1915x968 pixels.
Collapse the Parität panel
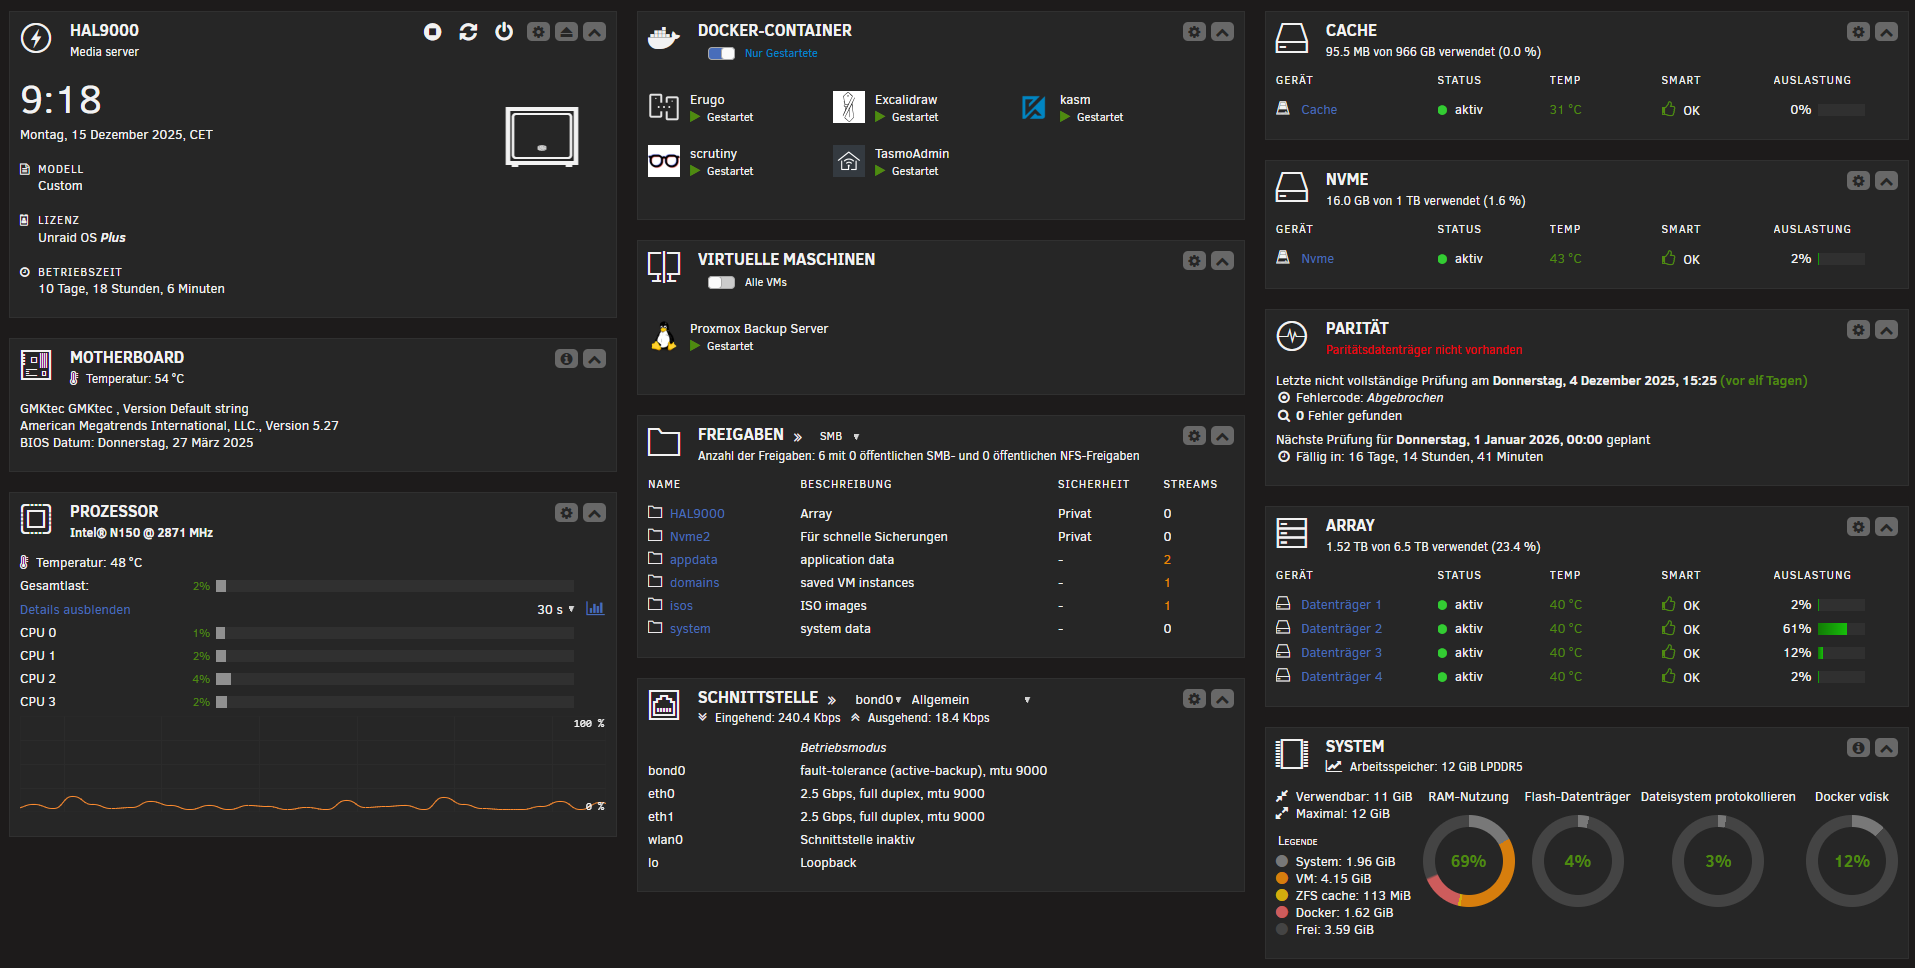point(1886,330)
